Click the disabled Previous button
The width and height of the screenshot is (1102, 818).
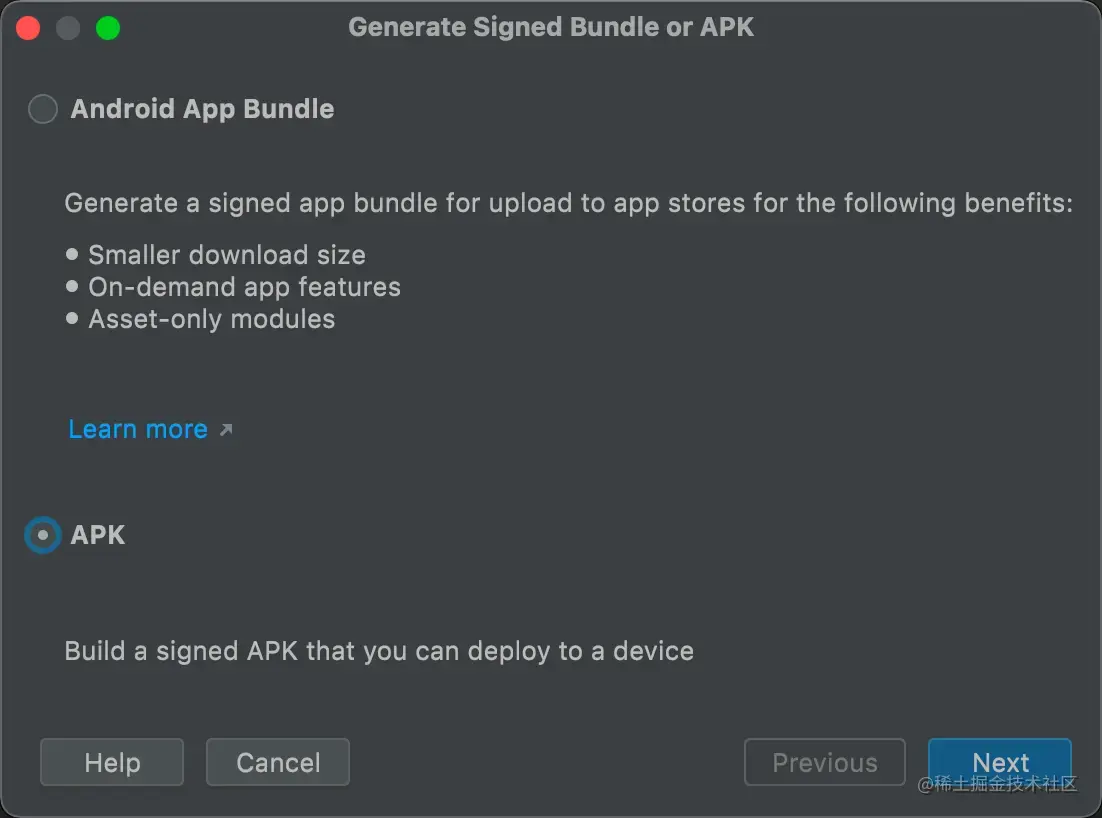point(824,762)
